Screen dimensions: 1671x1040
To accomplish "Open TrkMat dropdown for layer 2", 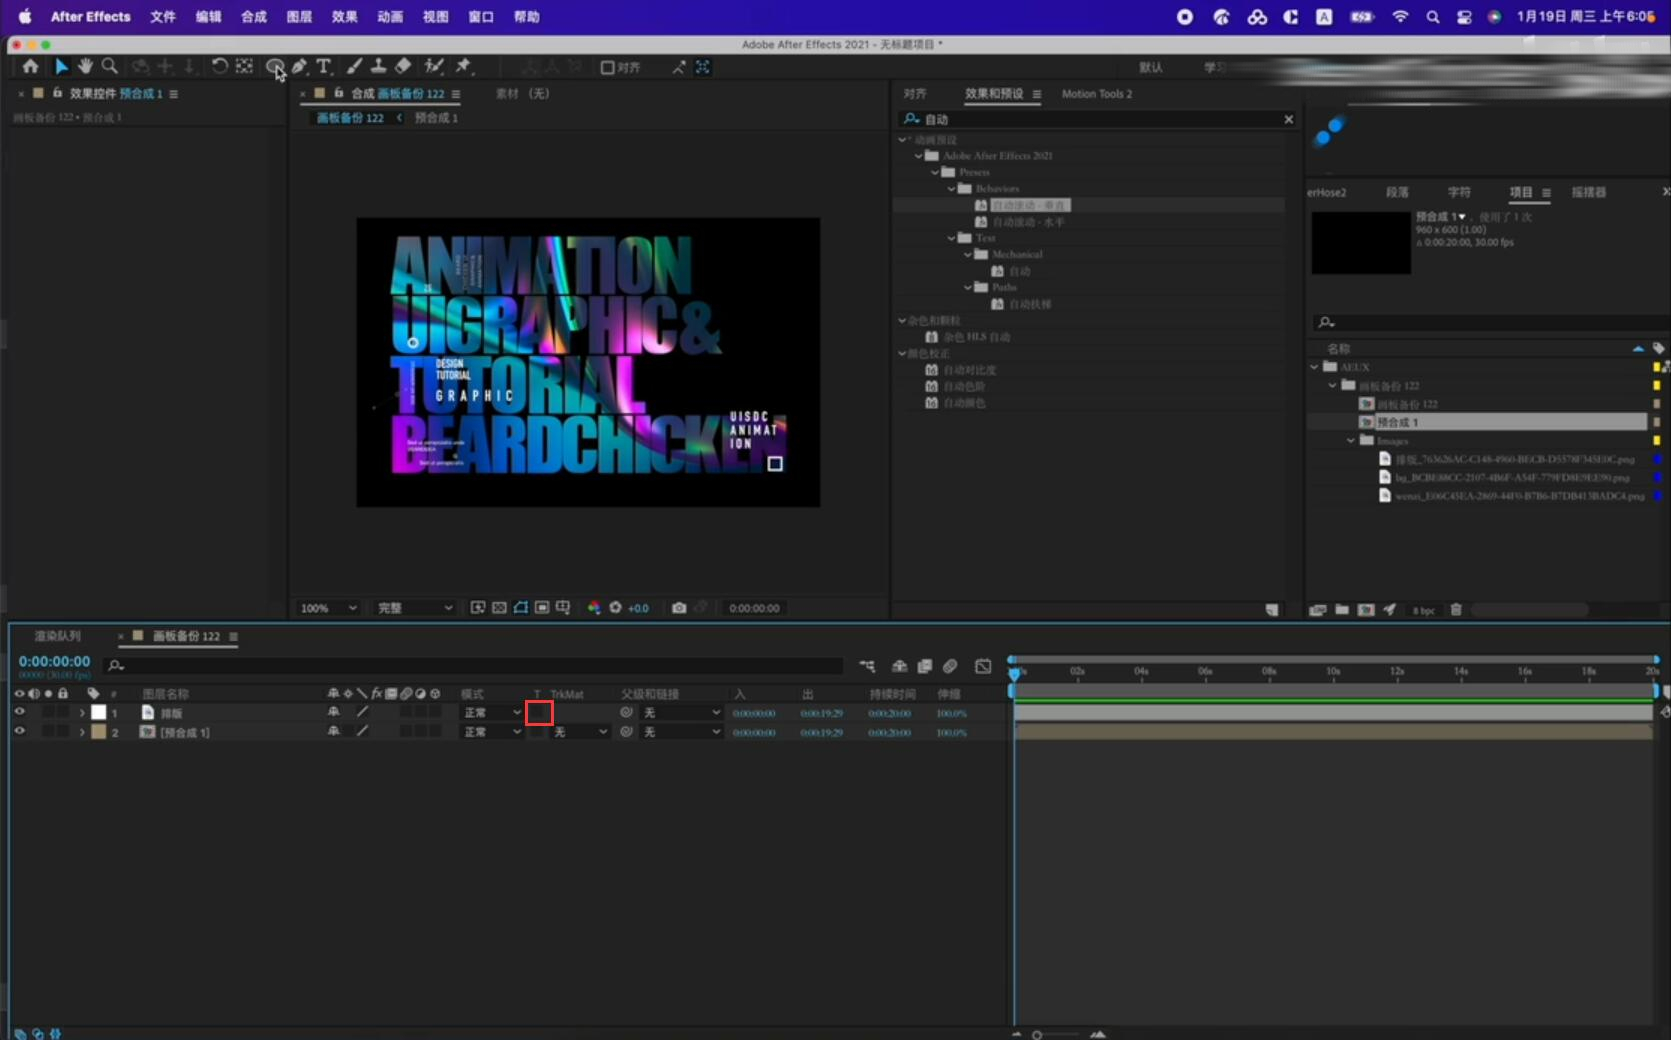I will 581,732.
